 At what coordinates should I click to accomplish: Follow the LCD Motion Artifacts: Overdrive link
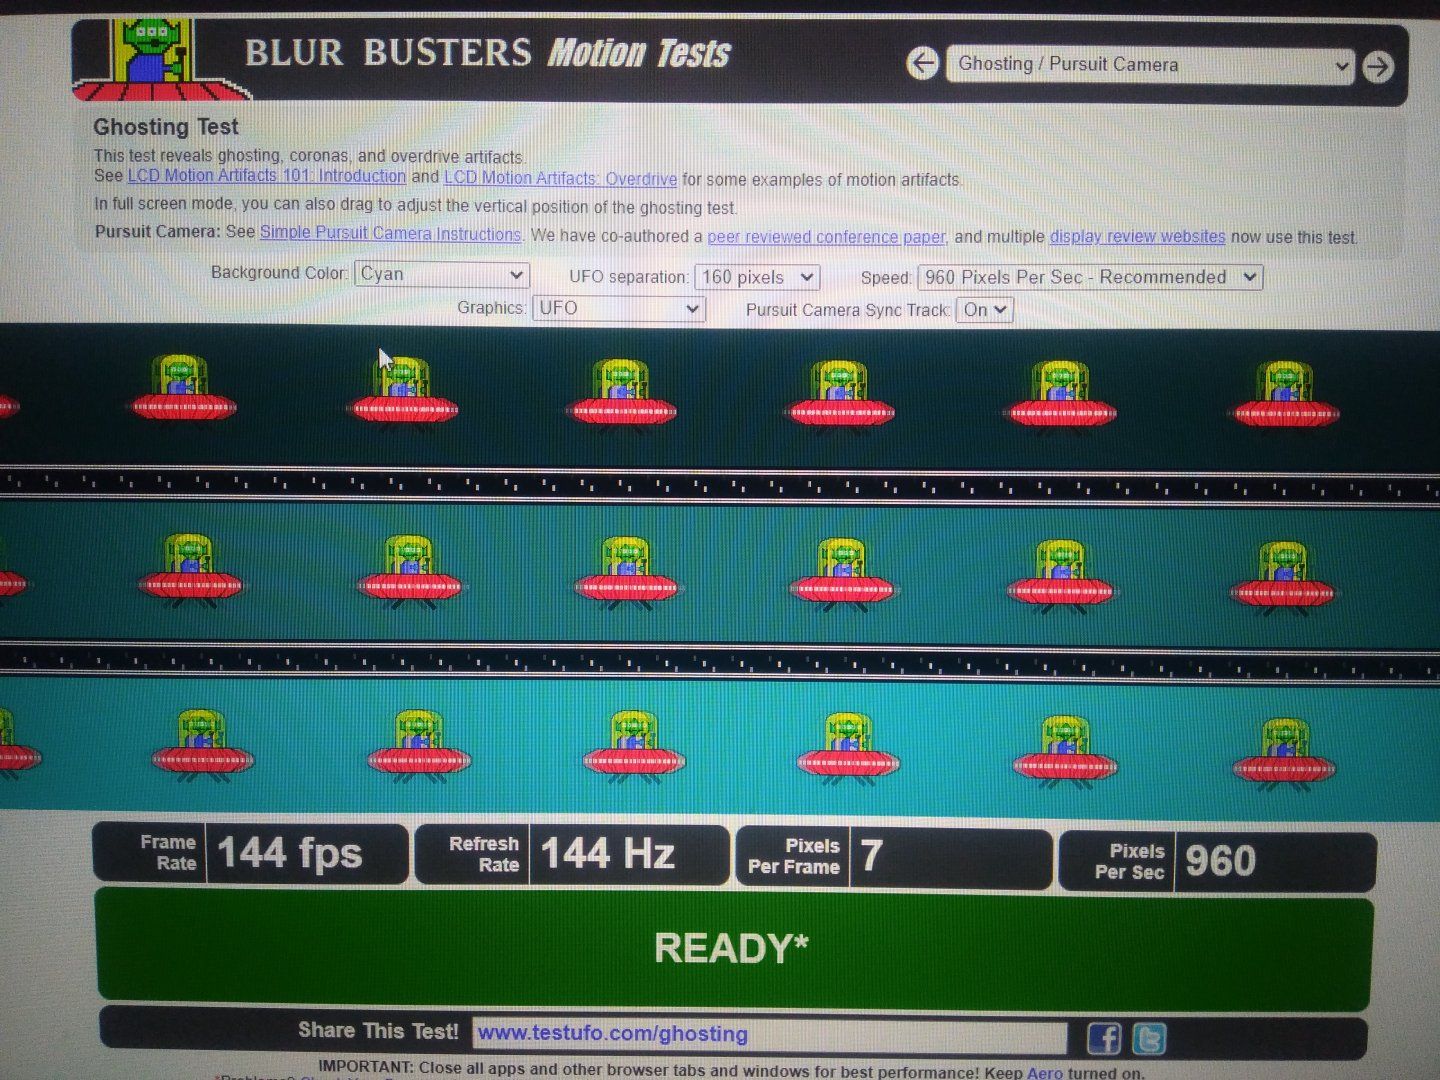pyautogui.click(x=560, y=178)
